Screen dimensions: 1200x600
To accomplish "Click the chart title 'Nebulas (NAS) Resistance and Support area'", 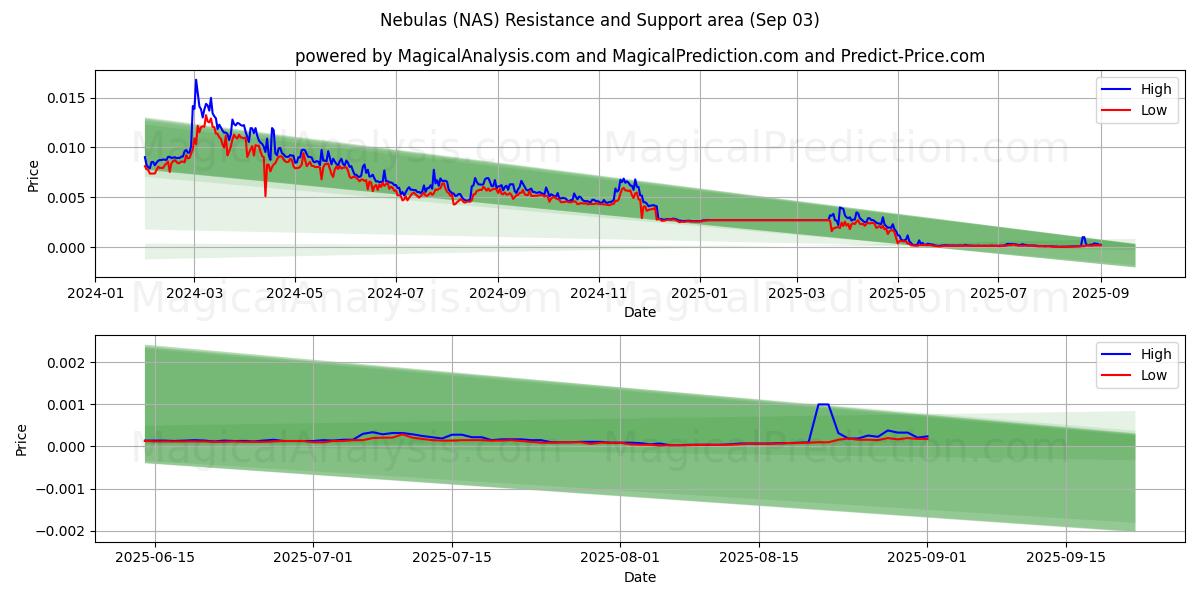I will coord(600,20).
